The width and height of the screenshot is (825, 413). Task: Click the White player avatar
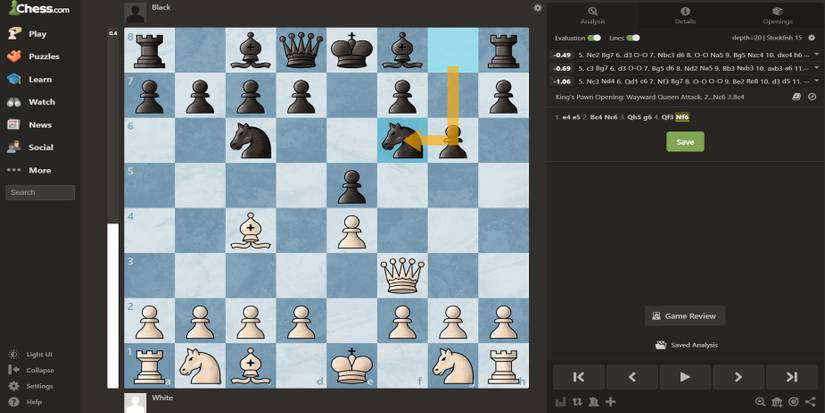(135, 403)
